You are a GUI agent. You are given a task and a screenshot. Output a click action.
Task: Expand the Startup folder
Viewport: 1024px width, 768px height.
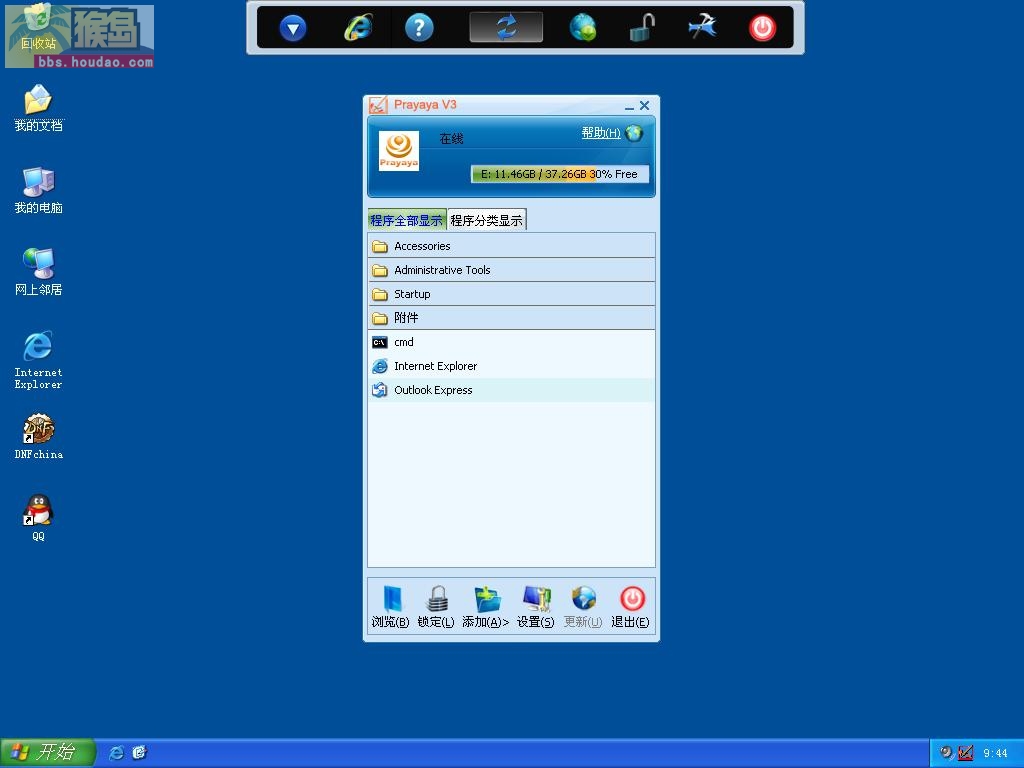[x=511, y=295]
